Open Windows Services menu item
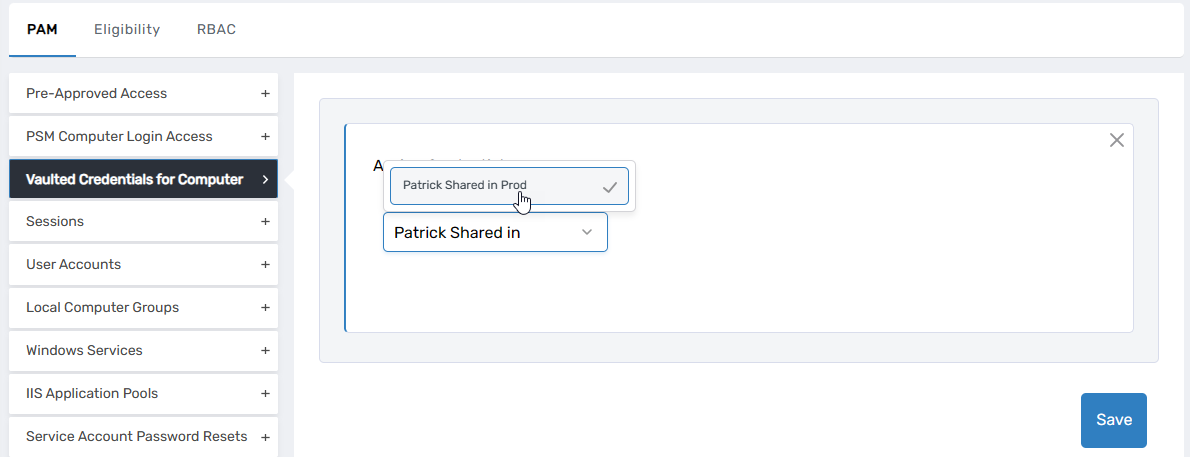Viewport: 1190px width, 457px height. pos(84,351)
